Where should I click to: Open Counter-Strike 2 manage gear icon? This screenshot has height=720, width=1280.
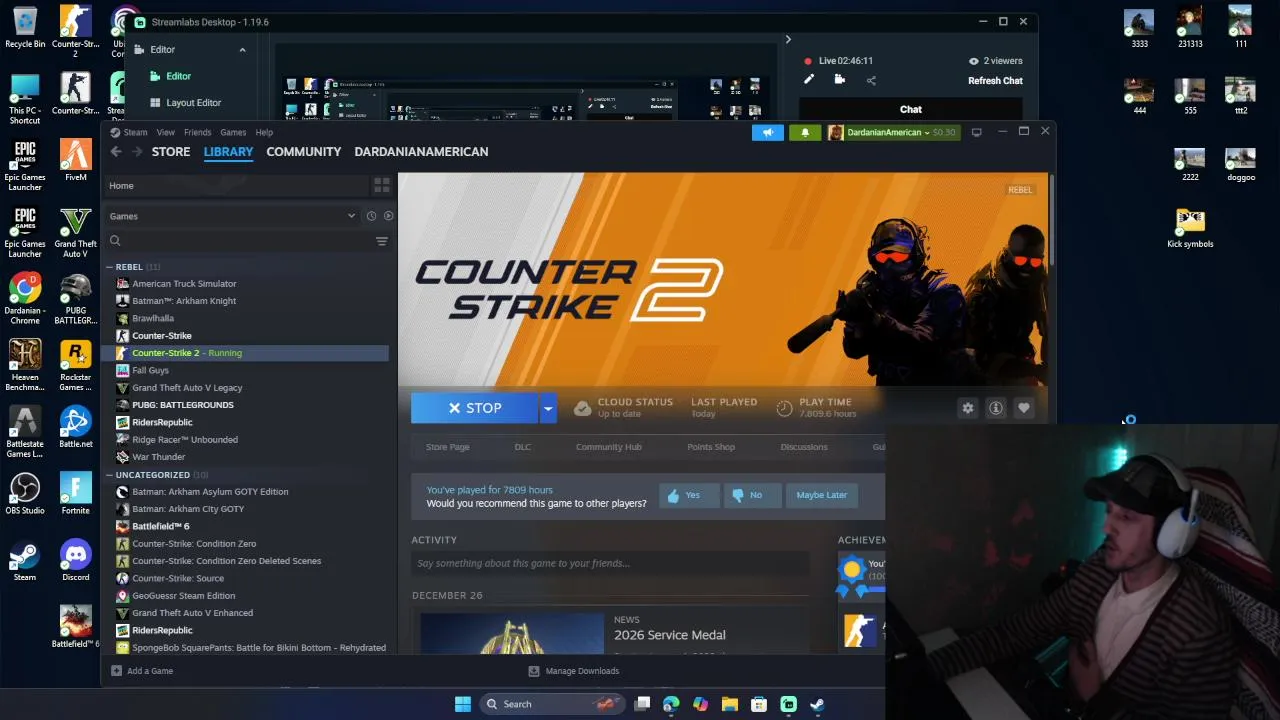pyautogui.click(x=967, y=408)
